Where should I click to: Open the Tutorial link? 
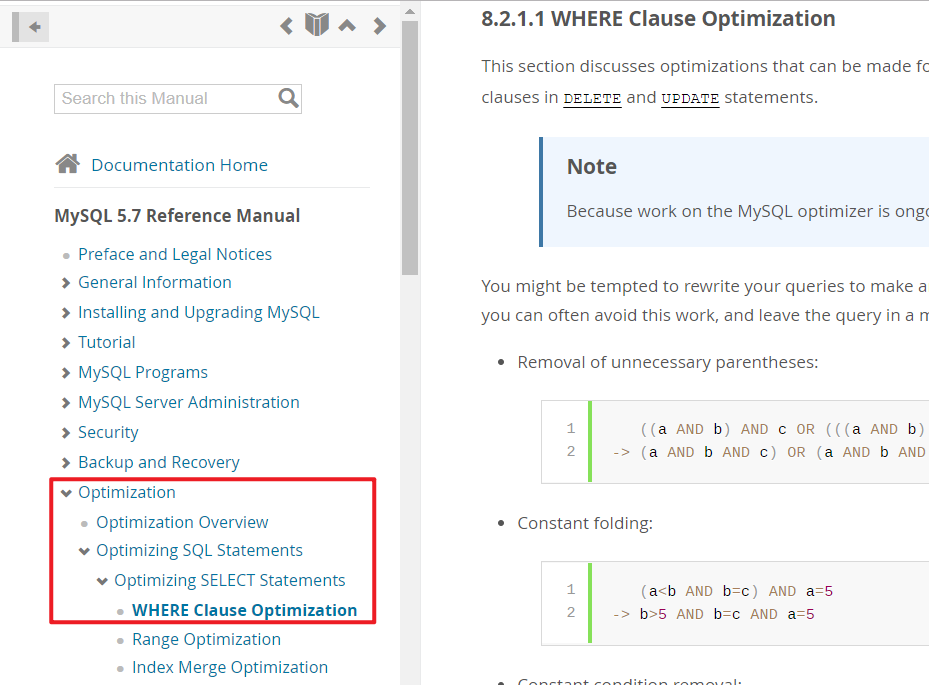tap(107, 342)
